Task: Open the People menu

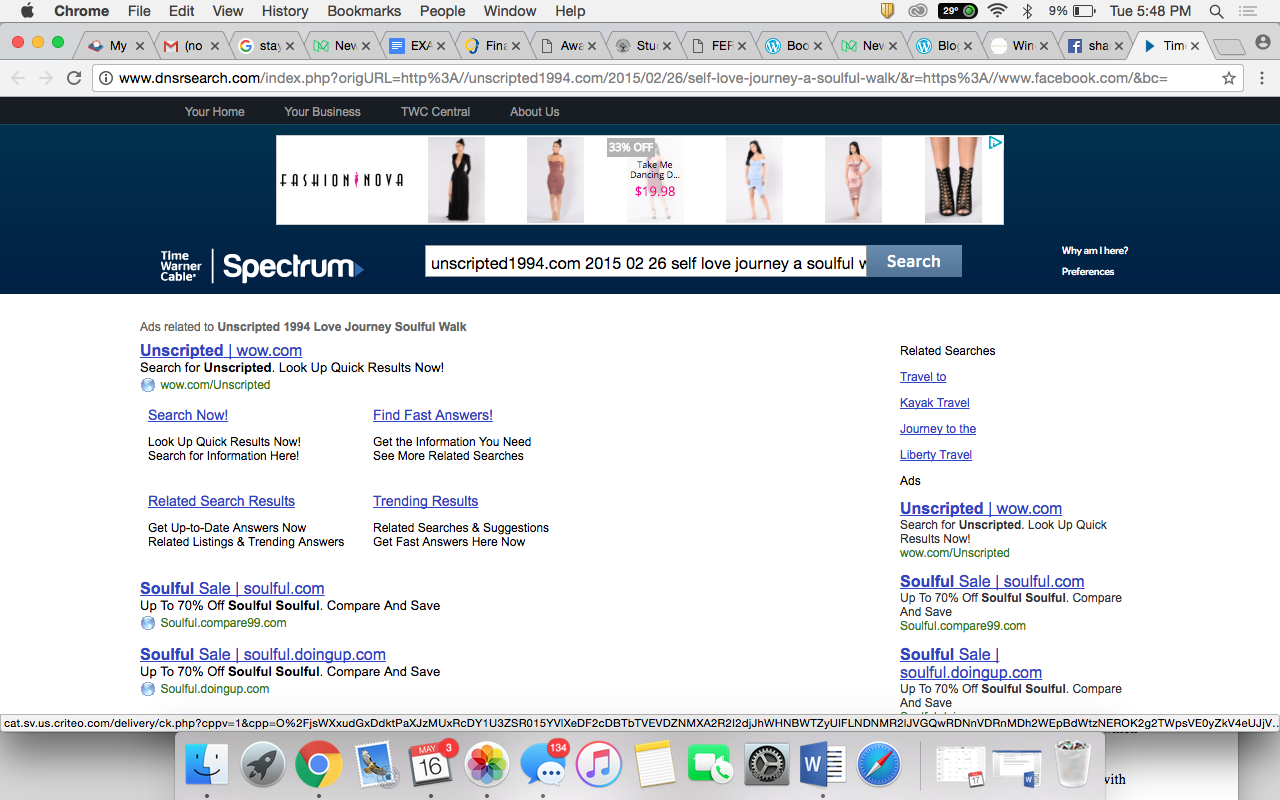Action: click(443, 11)
